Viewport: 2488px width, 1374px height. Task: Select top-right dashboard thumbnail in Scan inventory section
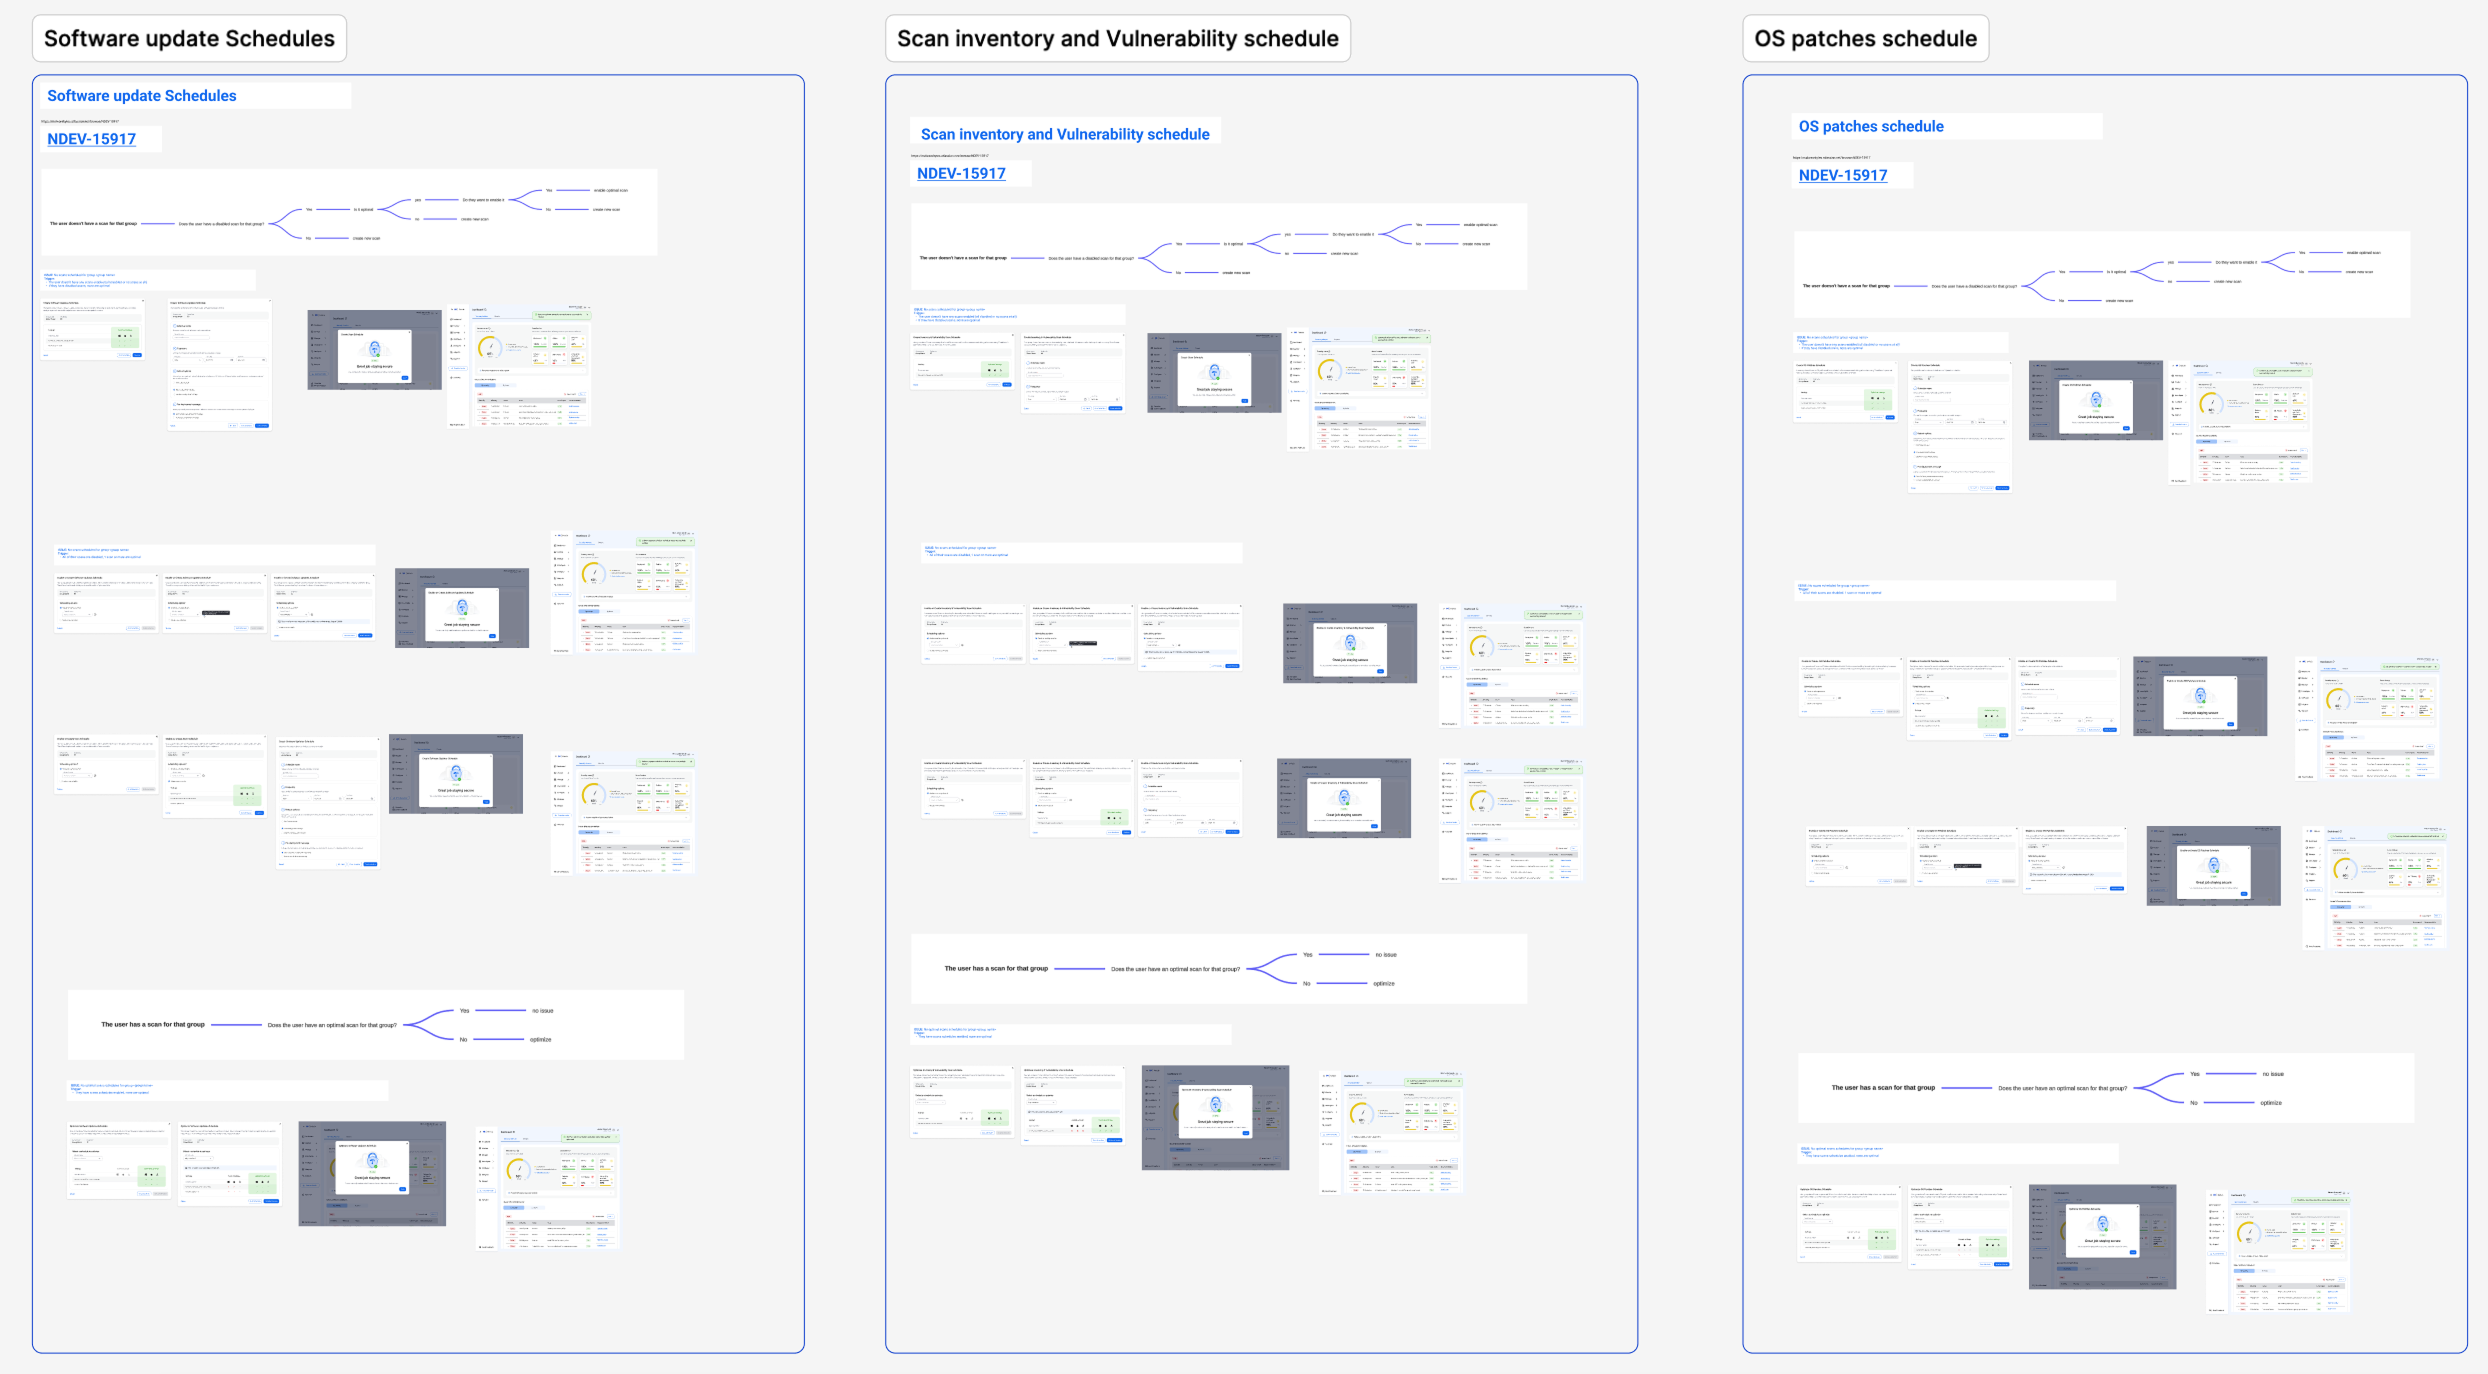click(x=1359, y=389)
